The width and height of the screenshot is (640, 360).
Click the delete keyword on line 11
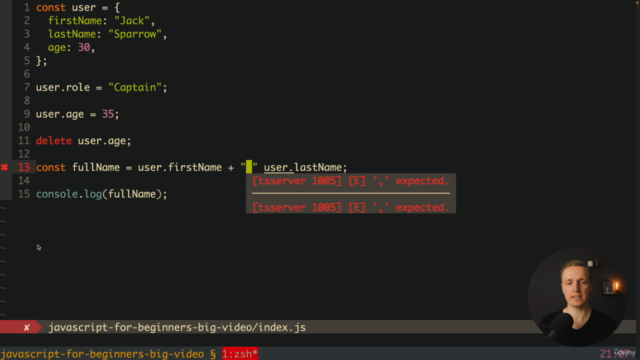pos(54,141)
